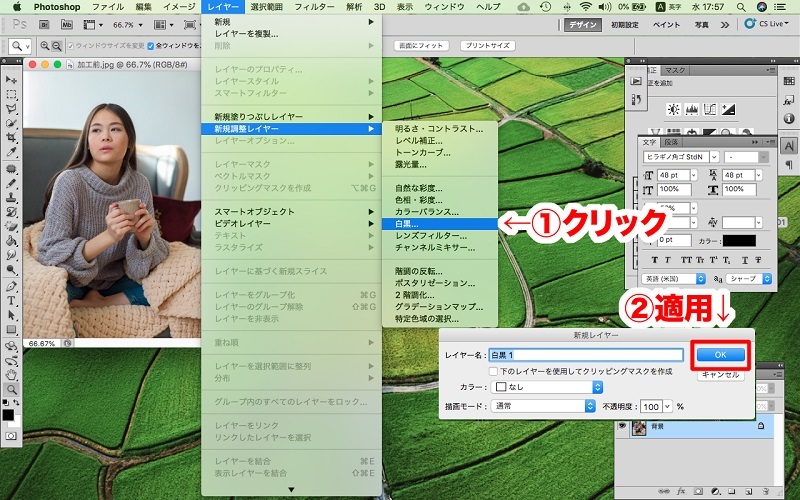Viewport: 800px width, 500px height.
Task: Open the フィルター menu
Action: (x=314, y=7)
